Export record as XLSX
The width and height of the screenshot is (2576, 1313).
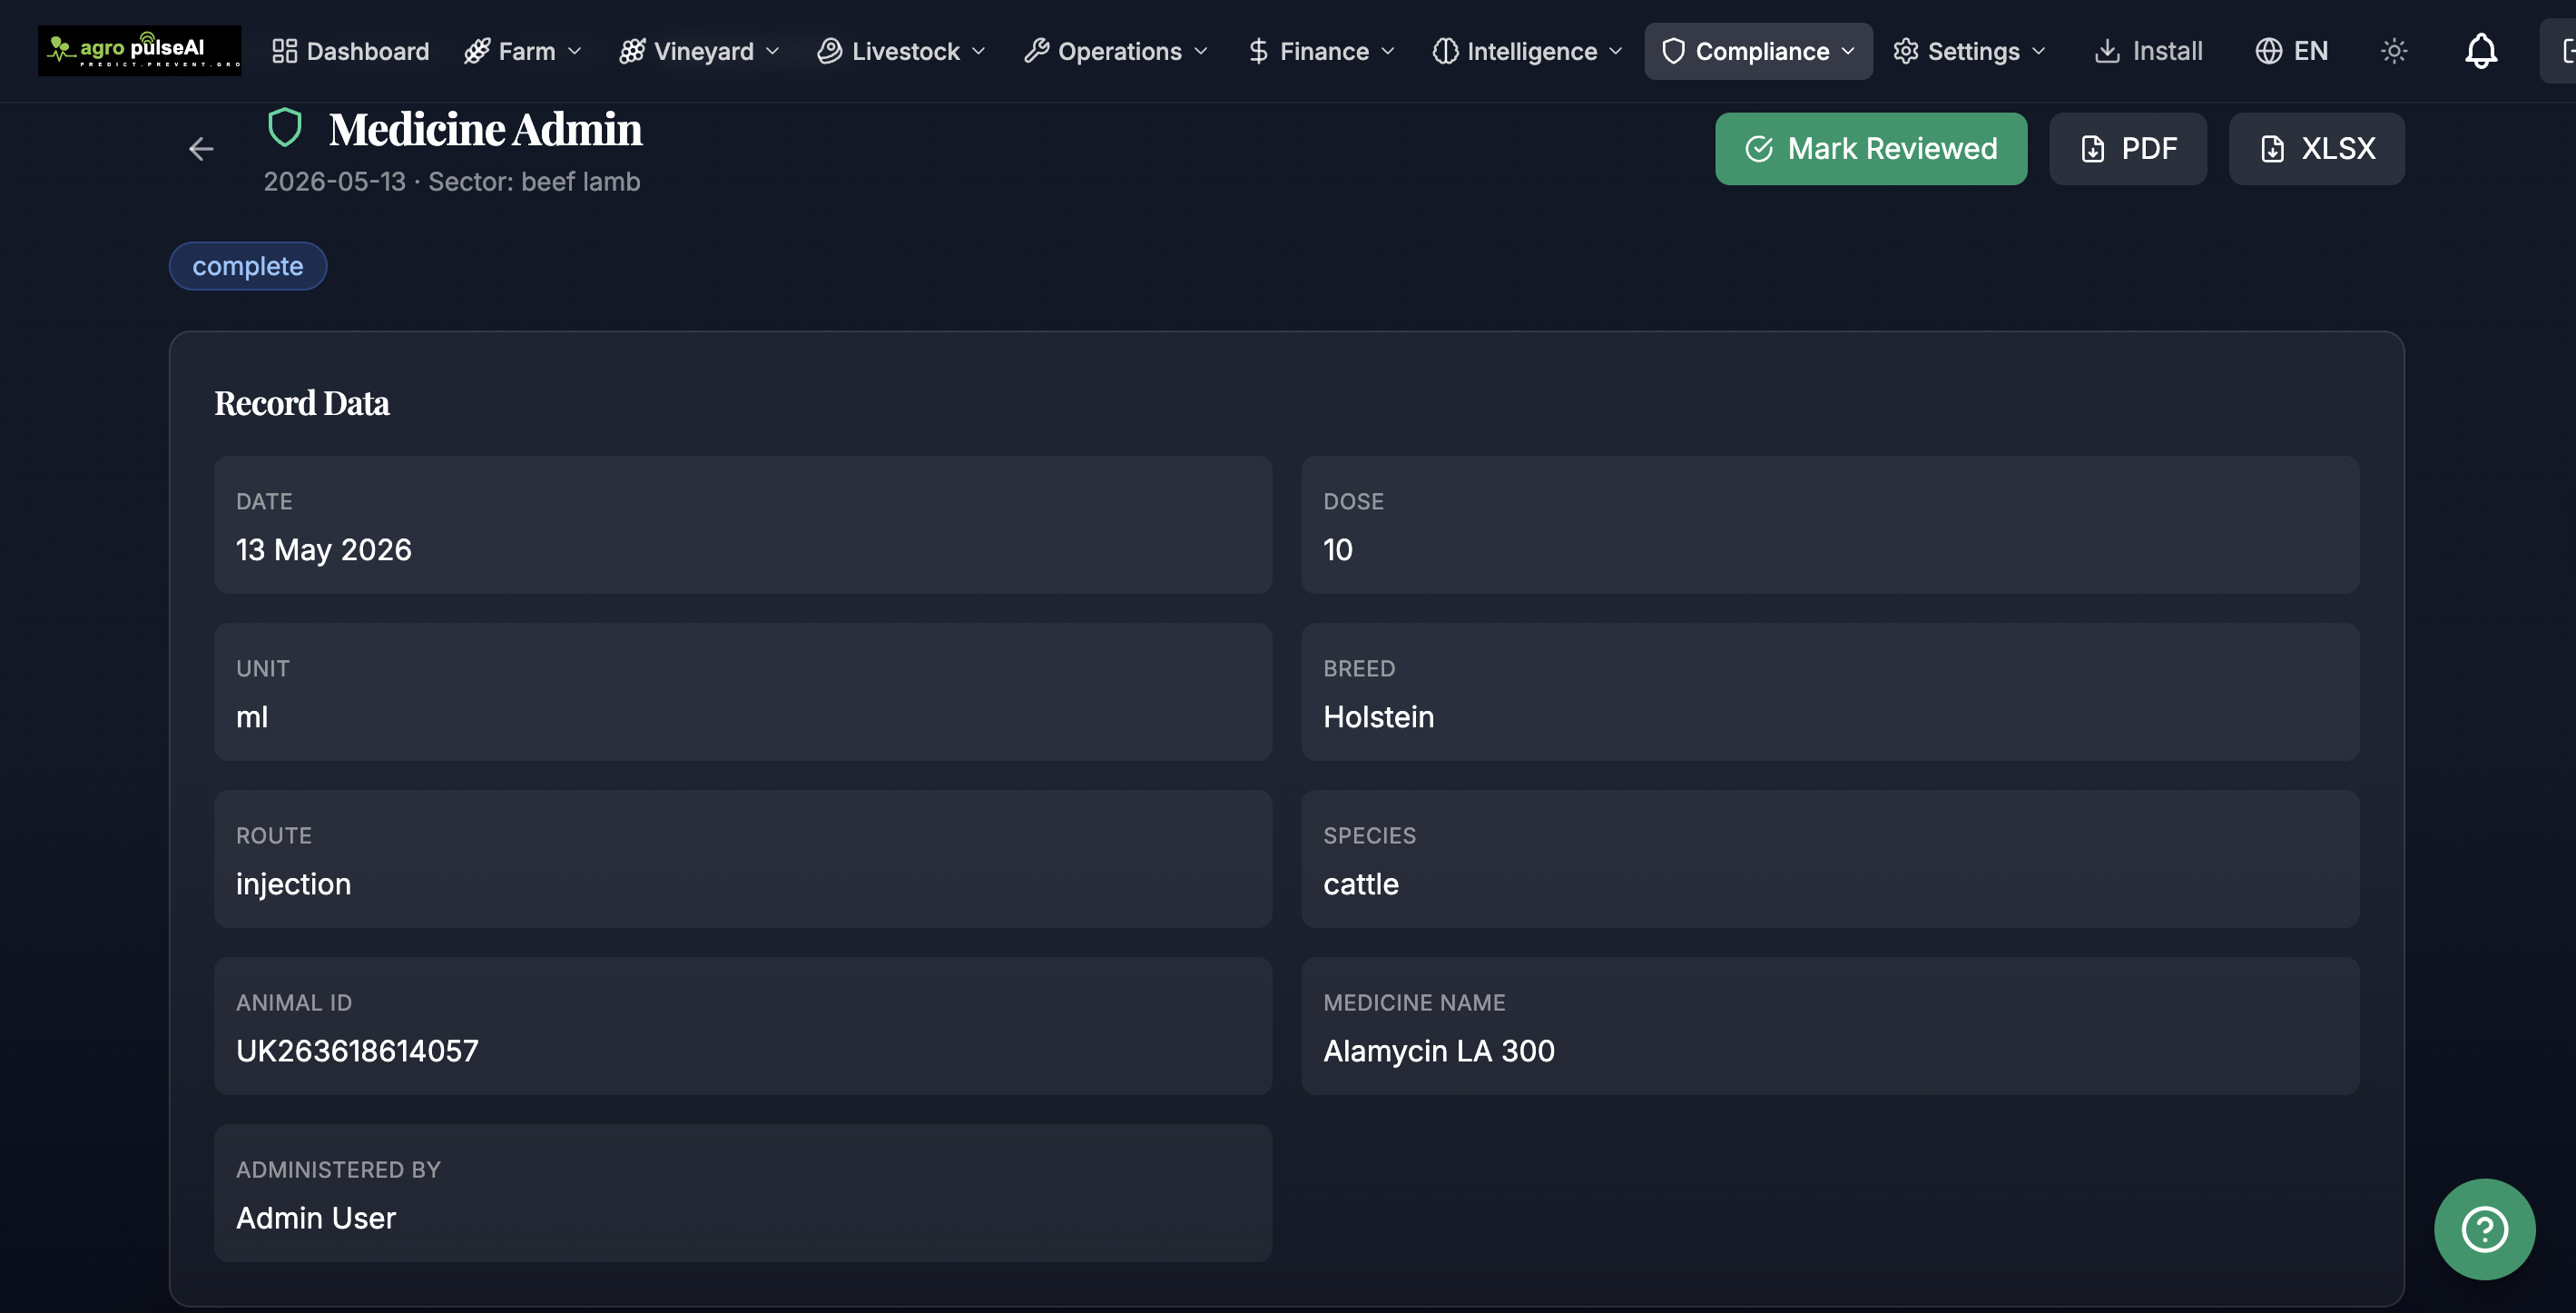(2316, 149)
